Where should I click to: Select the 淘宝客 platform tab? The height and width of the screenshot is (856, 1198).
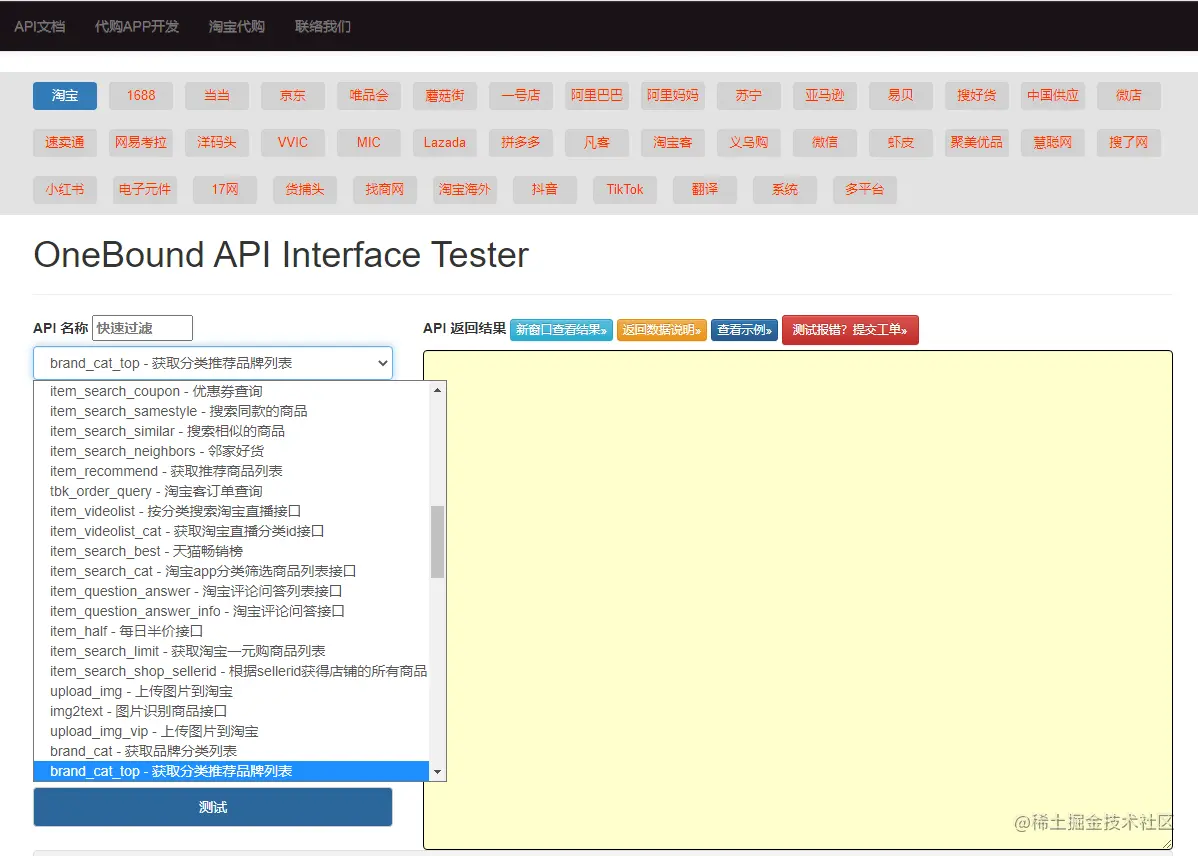[x=673, y=143]
